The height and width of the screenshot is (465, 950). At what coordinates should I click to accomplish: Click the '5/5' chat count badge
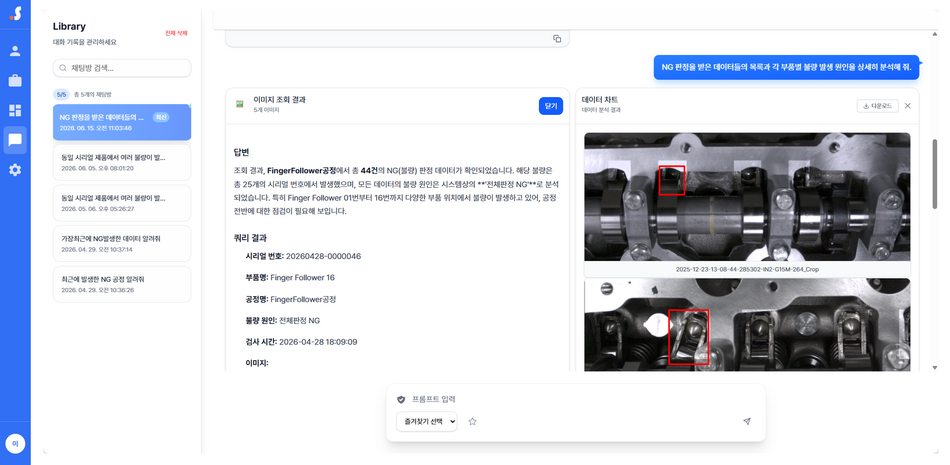coord(61,95)
